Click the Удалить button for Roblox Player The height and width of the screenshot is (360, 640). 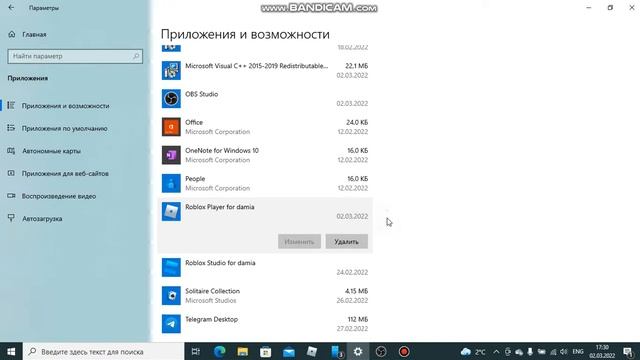pos(347,242)
